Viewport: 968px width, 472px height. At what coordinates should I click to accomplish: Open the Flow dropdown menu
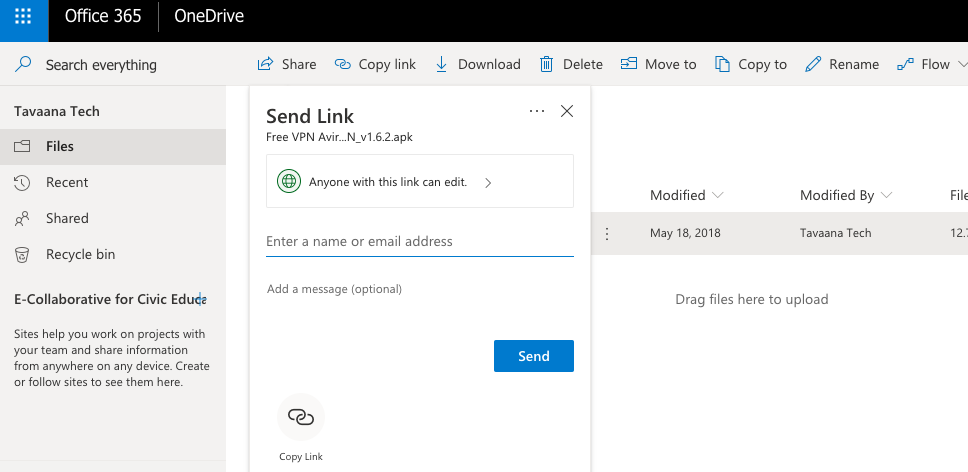(932, 64)
